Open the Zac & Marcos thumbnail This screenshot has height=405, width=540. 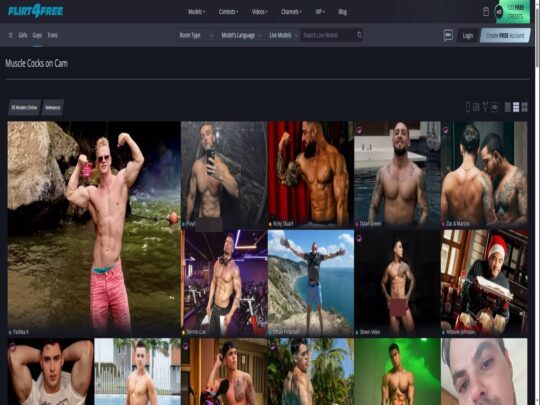pos(484,174)
